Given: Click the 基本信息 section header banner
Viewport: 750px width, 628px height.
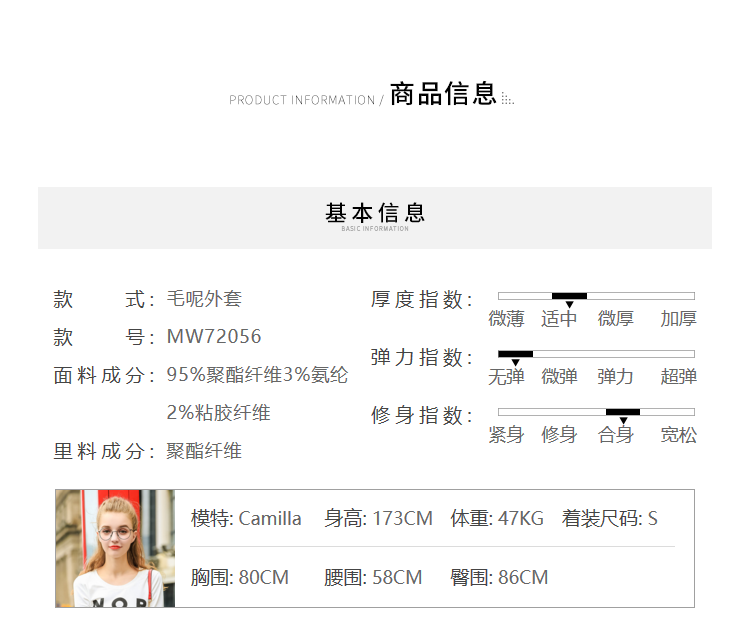Looking at the screenshot, I should click(375, 218).
